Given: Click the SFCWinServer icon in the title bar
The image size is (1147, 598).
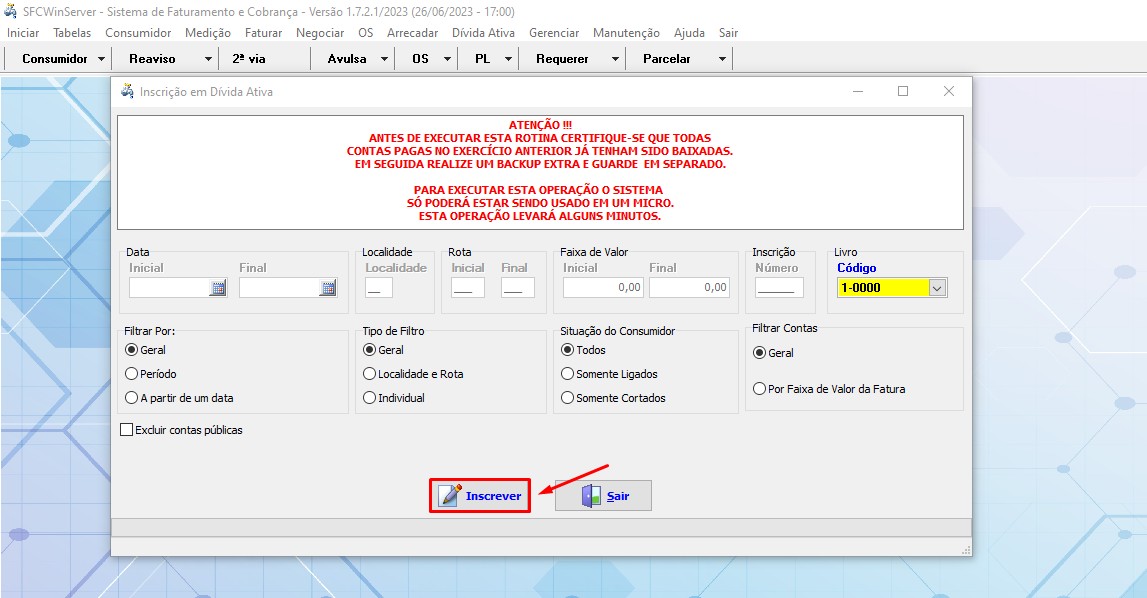Looking at the screenshot, I should (x=12, y=11).
